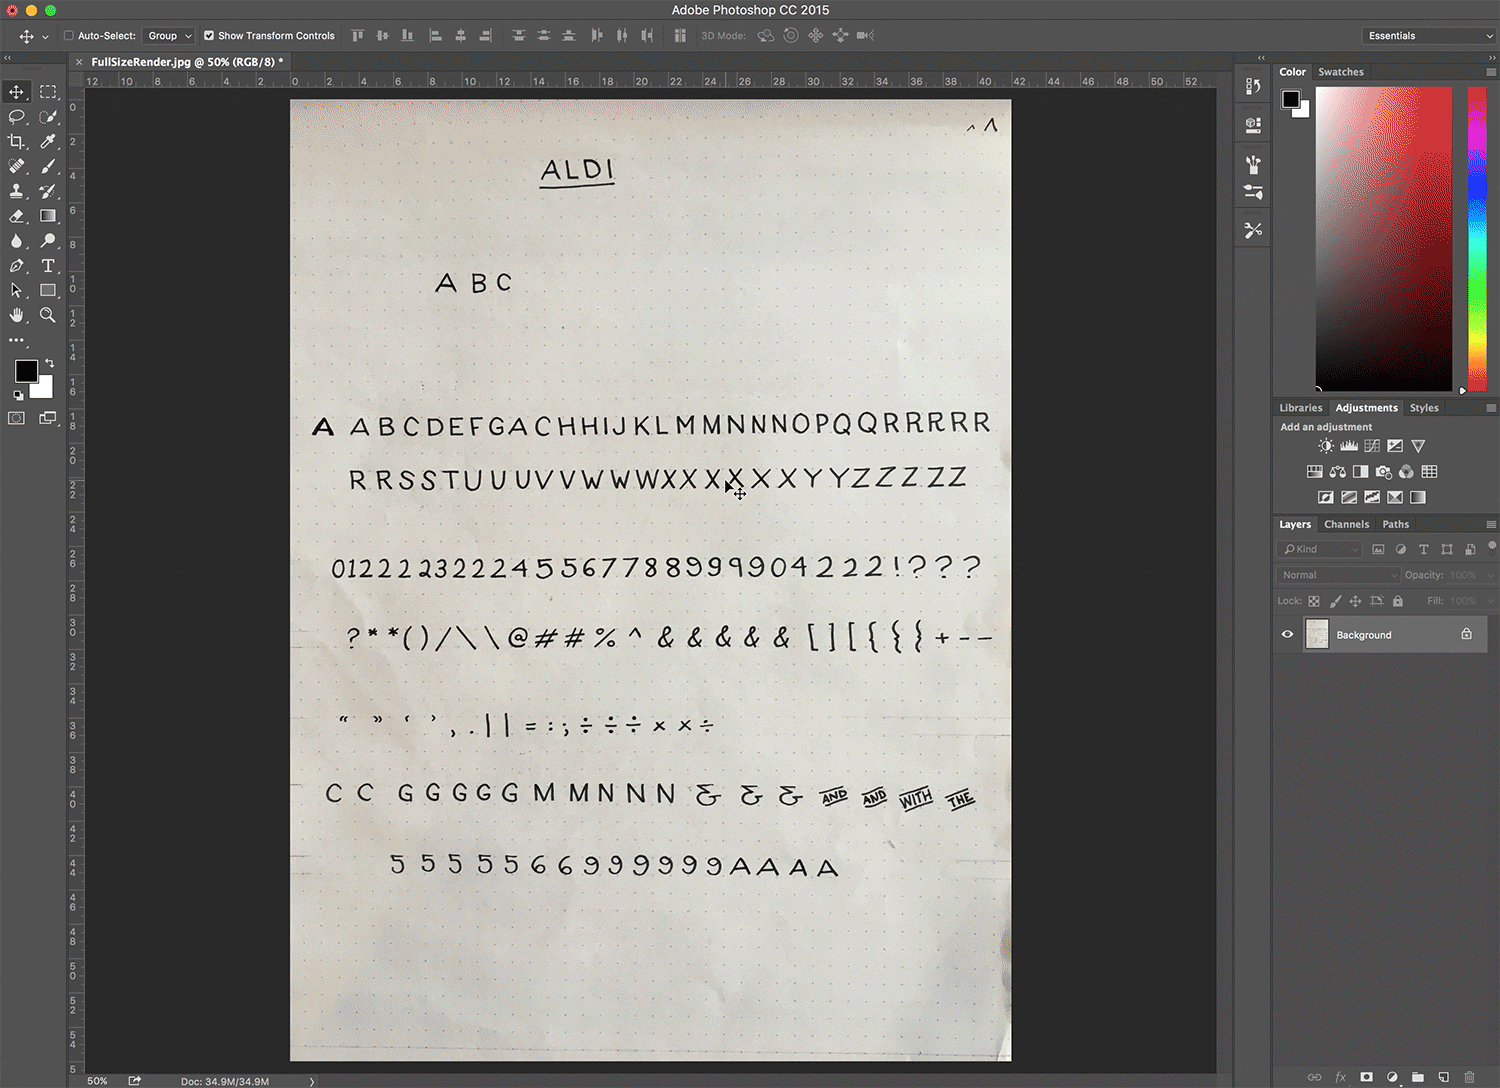
Task: Select the Spot Healing Brush tool
Action: click(16, 166)
